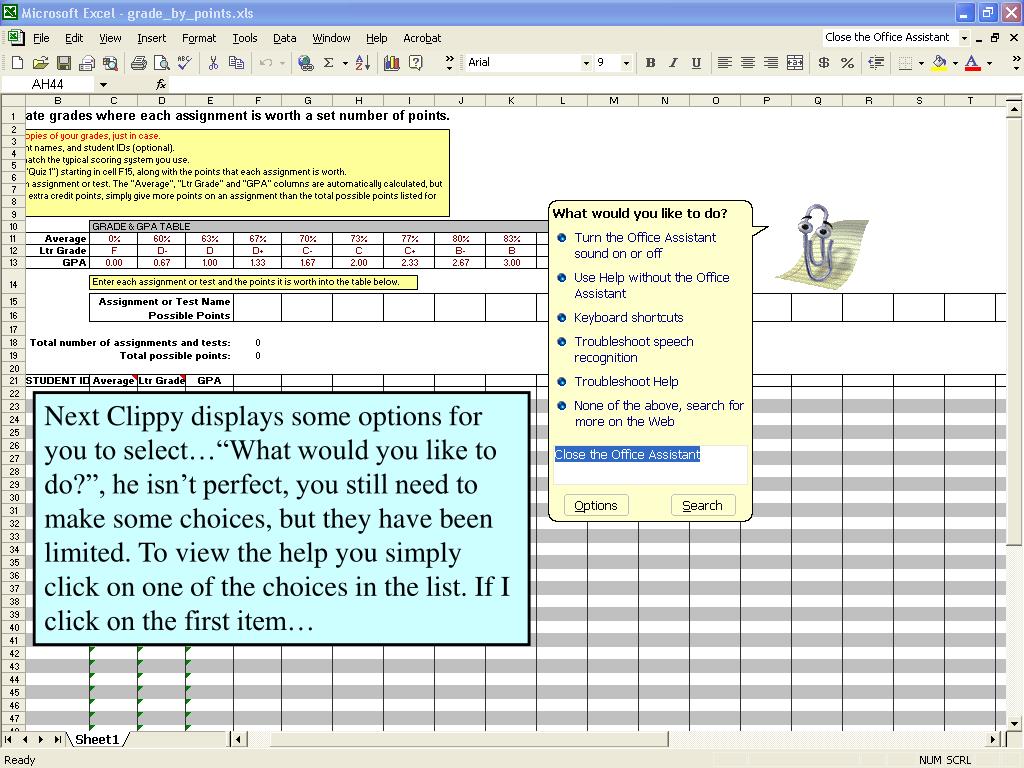Image resolution: width=1024 pixels, height=768 pixels.
Task: Choose Turn the Office Assistant sound on or off
Action: 645,246
